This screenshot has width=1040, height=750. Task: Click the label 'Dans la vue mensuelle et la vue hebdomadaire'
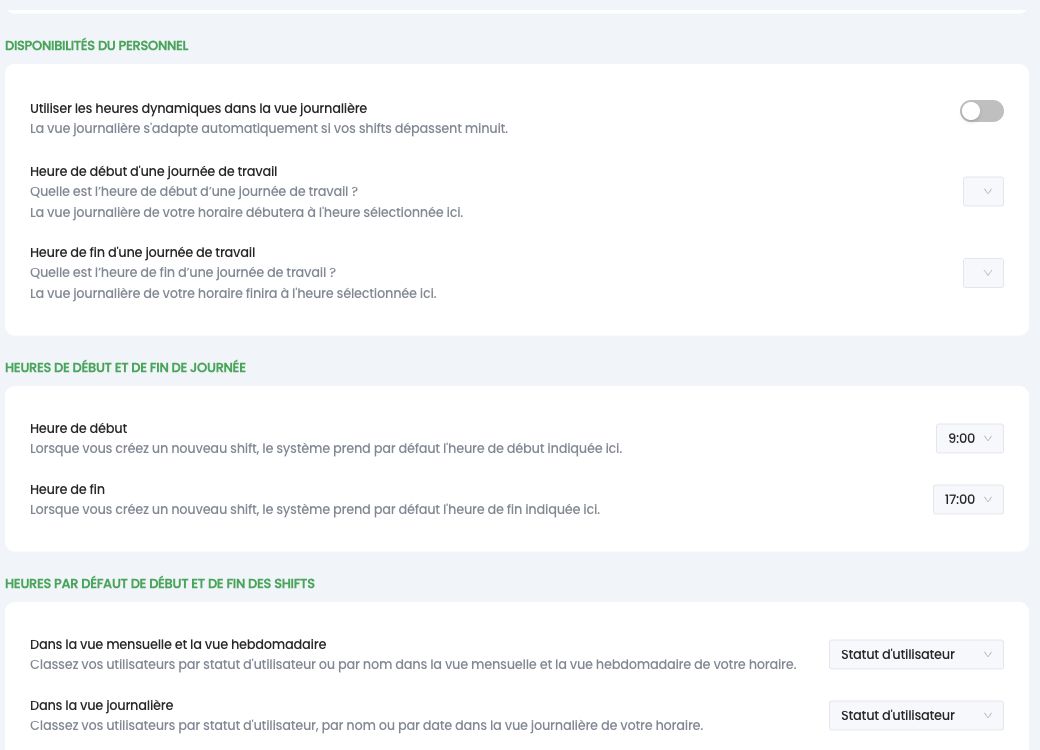coord(178,644)
